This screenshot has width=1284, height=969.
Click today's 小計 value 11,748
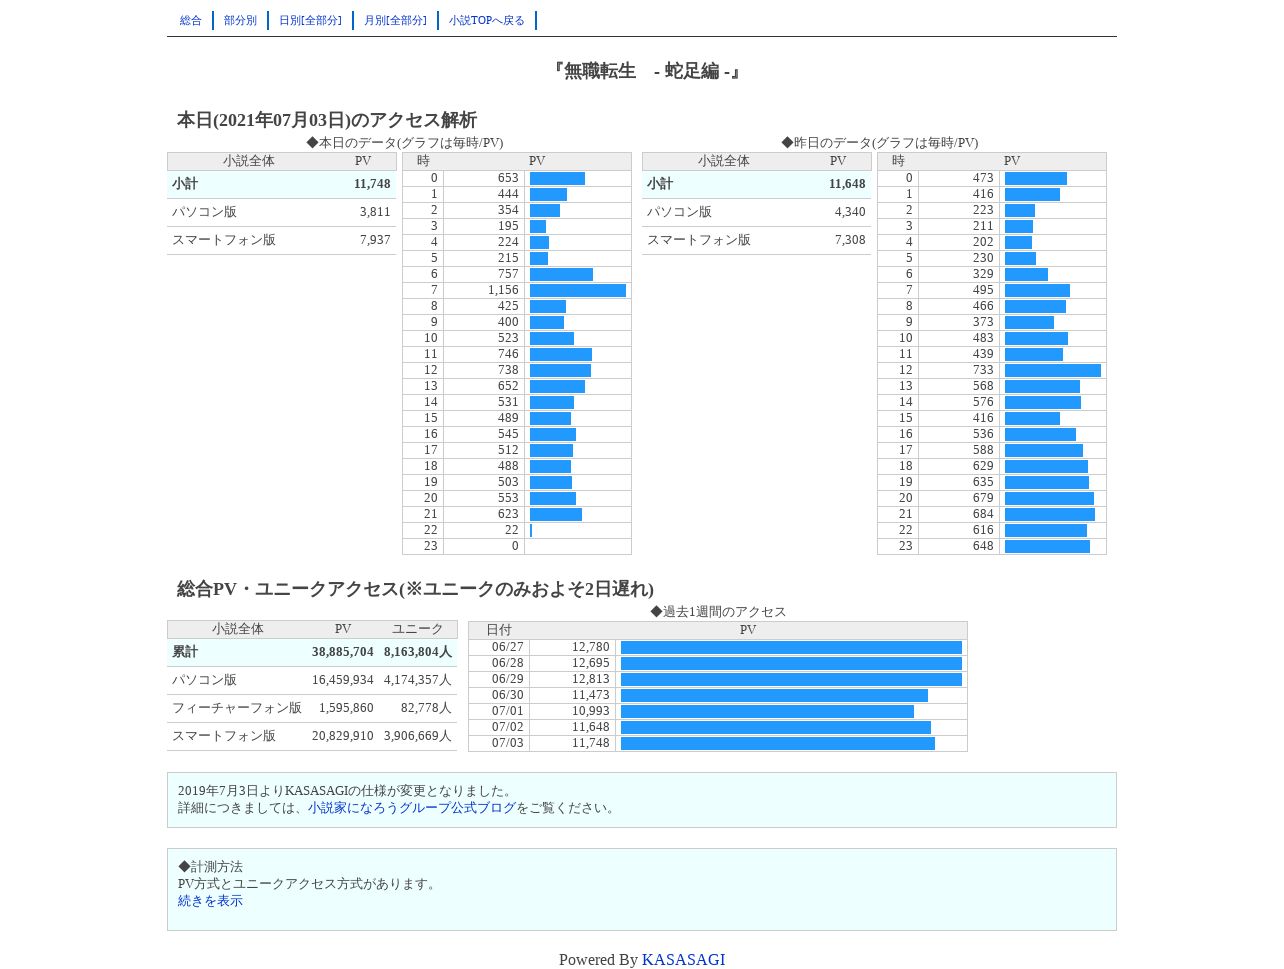click(x=372, y=184)
